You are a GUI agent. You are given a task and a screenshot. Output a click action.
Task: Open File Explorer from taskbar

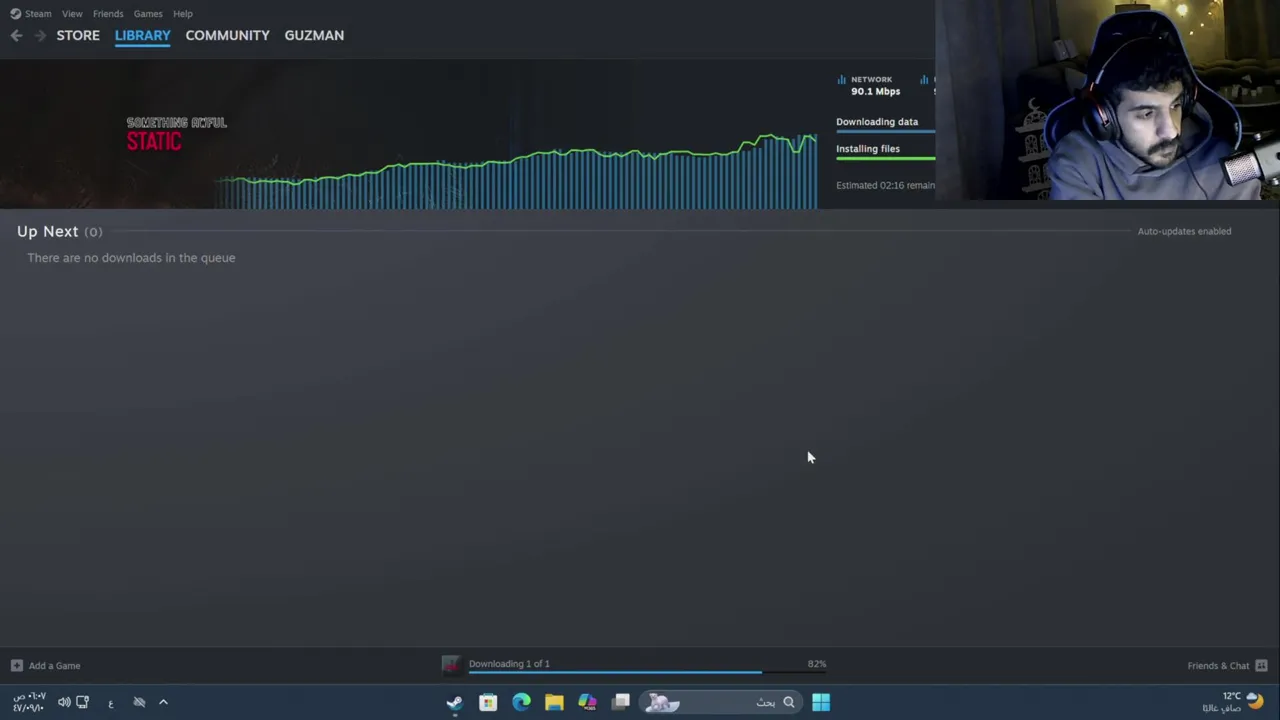(x=554, y=702)
